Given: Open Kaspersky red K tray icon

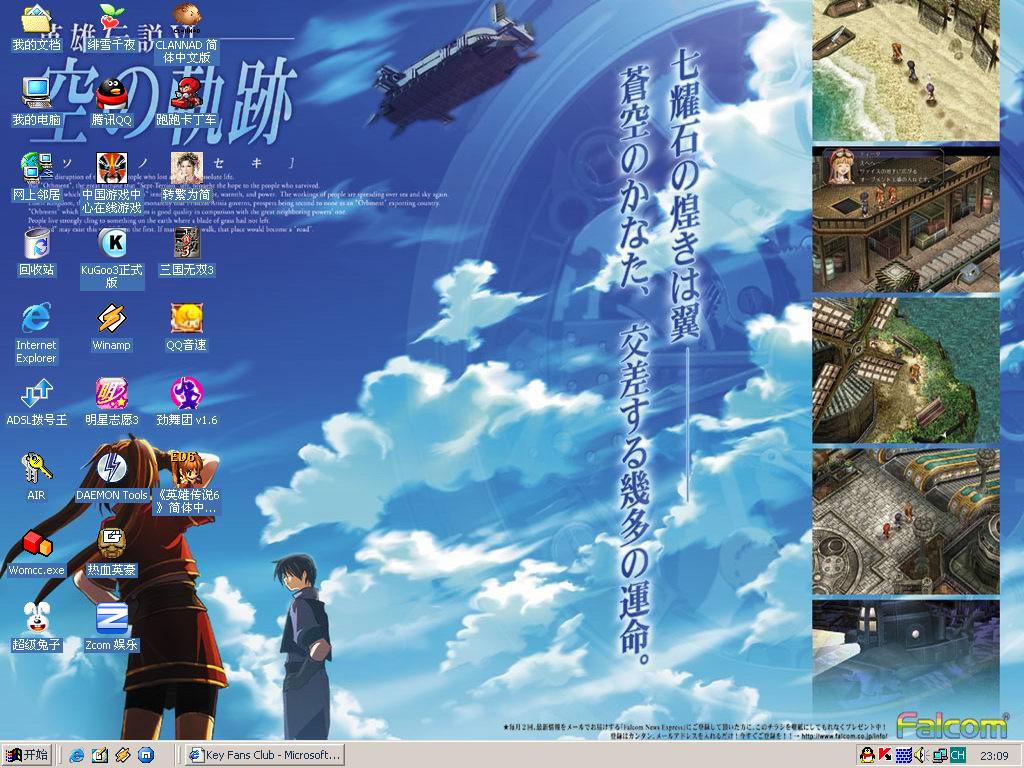Looking at the screenshot, I should coord(885,756).
